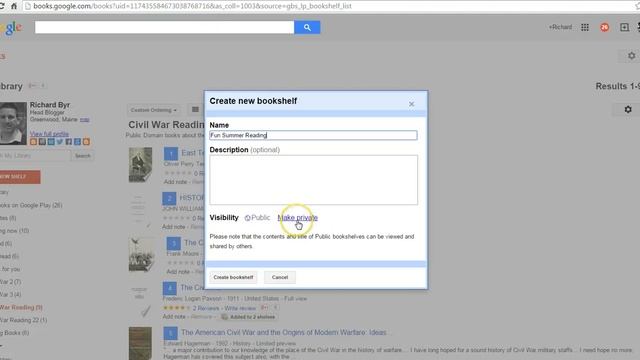Click the View full profile link

point(49,134)
